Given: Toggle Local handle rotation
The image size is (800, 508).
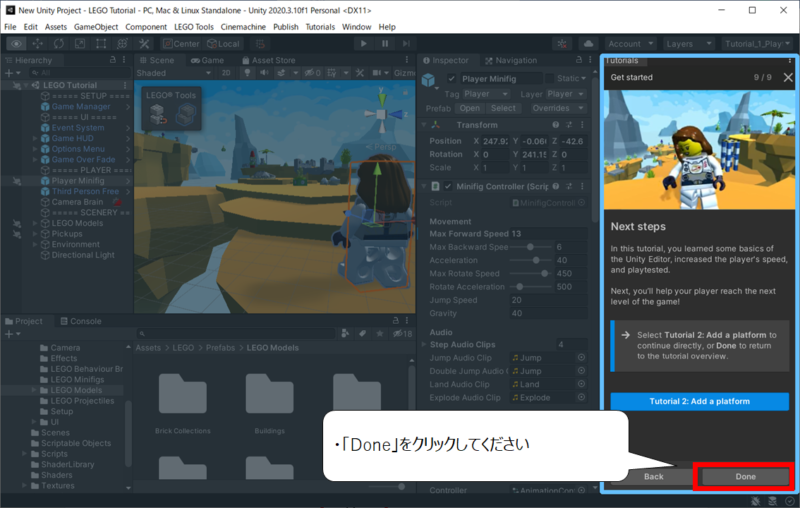Looking at the screenshot, I should tap(223, 44).
